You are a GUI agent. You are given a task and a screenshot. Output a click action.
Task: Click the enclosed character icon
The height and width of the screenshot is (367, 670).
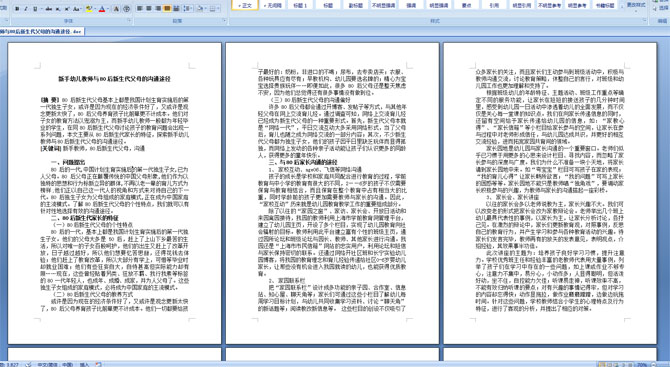click(126, 9)
